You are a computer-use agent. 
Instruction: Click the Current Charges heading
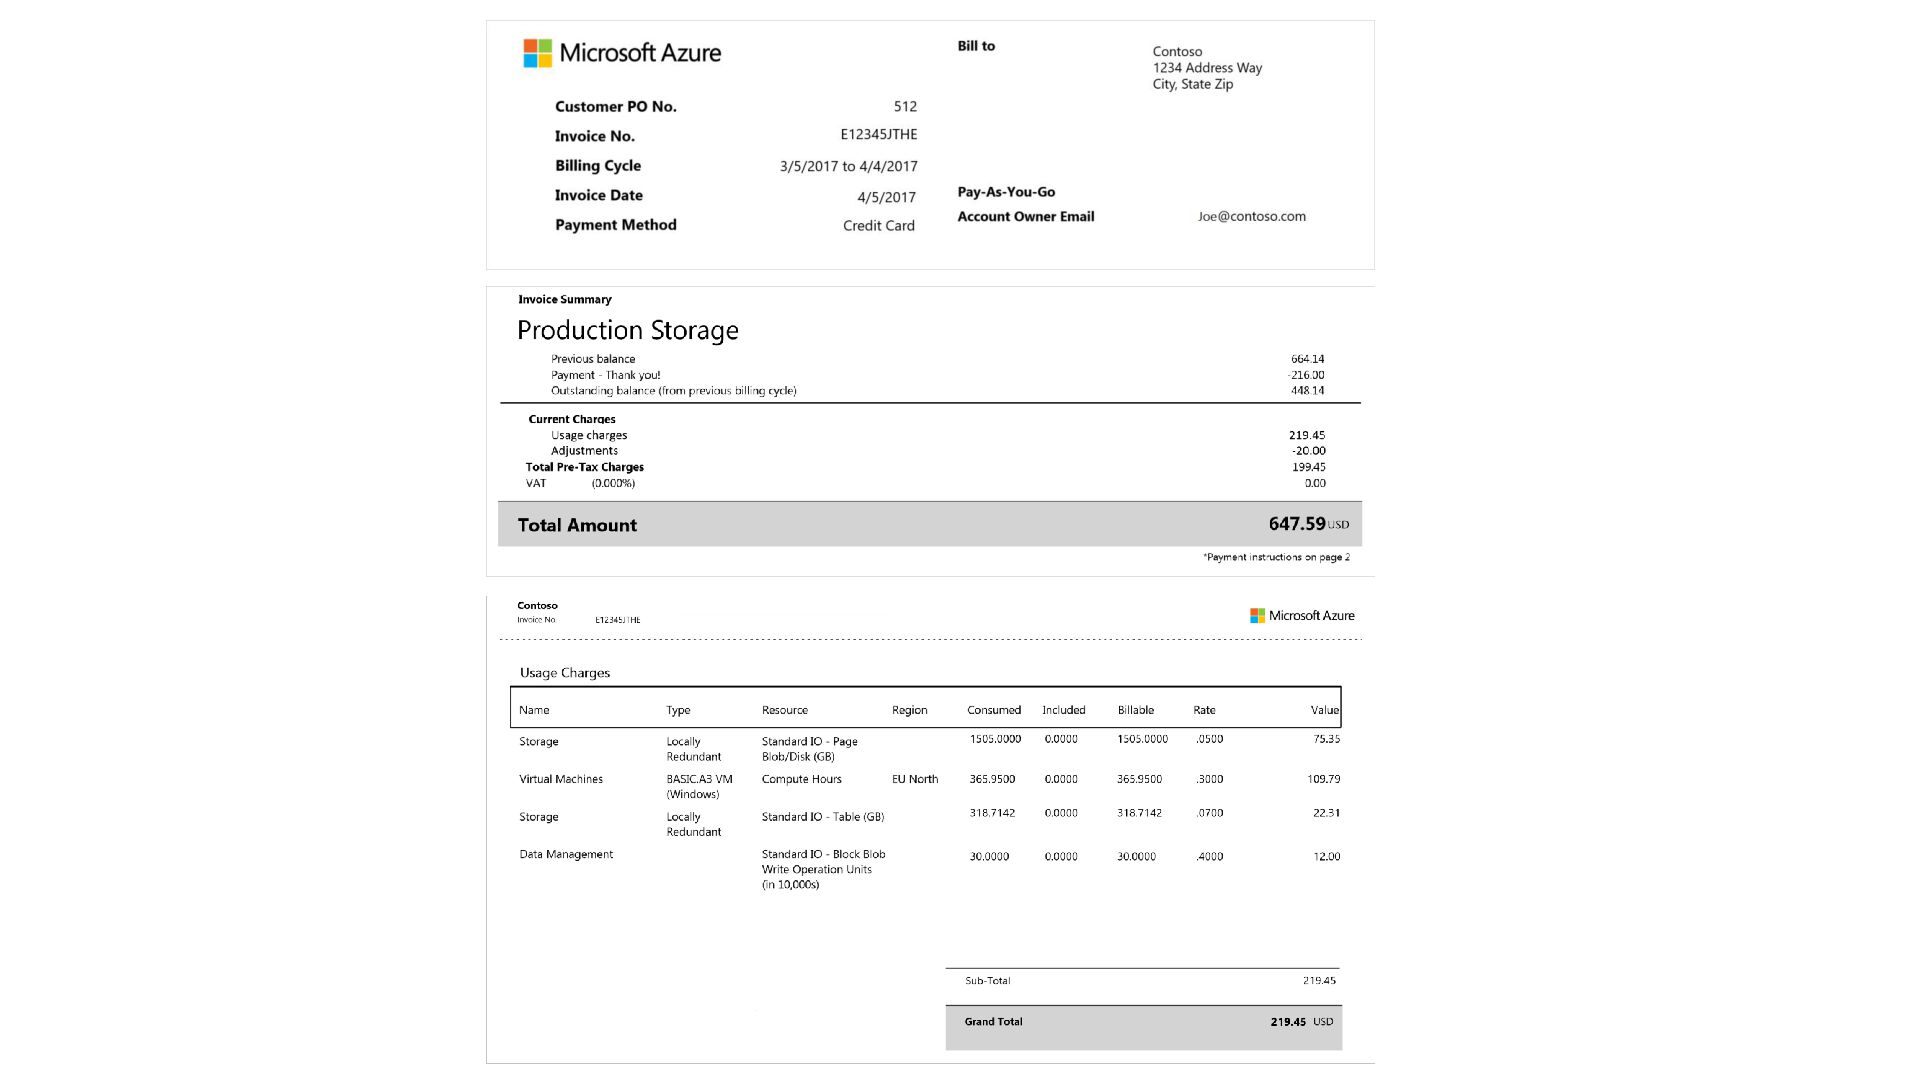click(x=572, y=419)
